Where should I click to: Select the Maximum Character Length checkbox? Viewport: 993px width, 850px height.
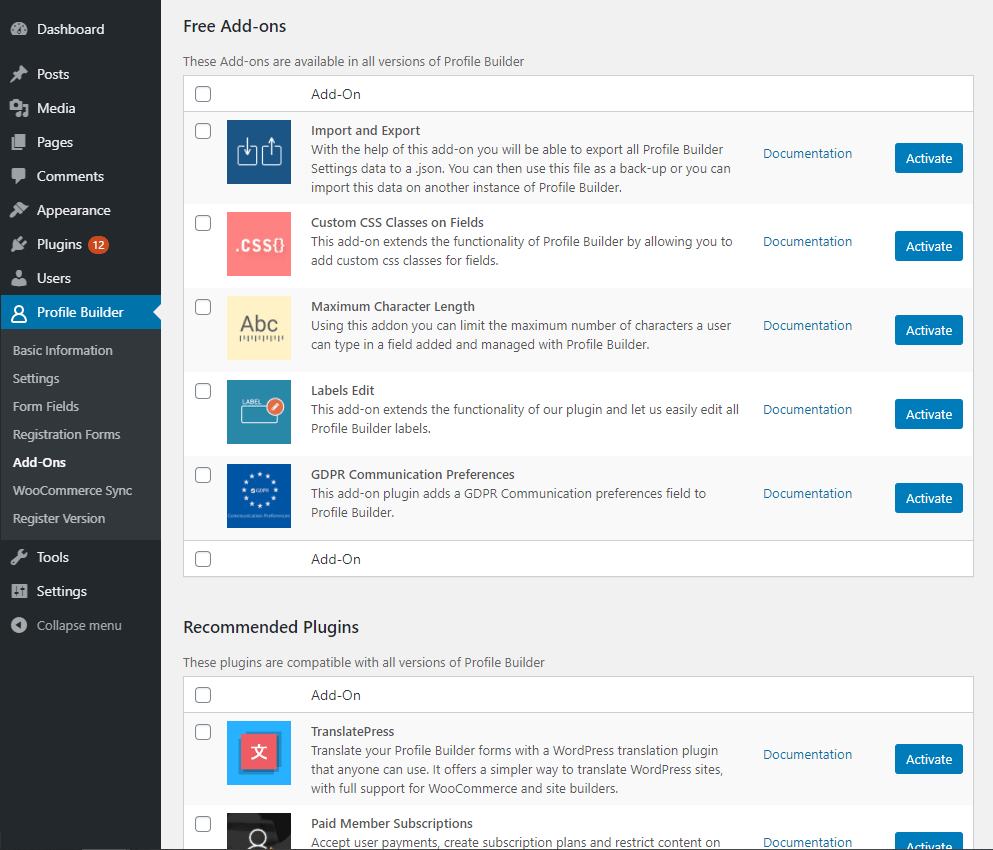point(203,307)
